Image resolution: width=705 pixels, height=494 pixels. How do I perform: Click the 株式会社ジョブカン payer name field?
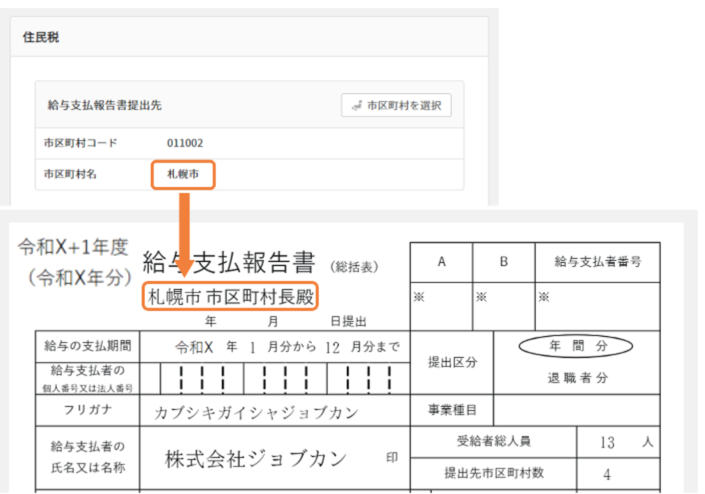[256, 459]
